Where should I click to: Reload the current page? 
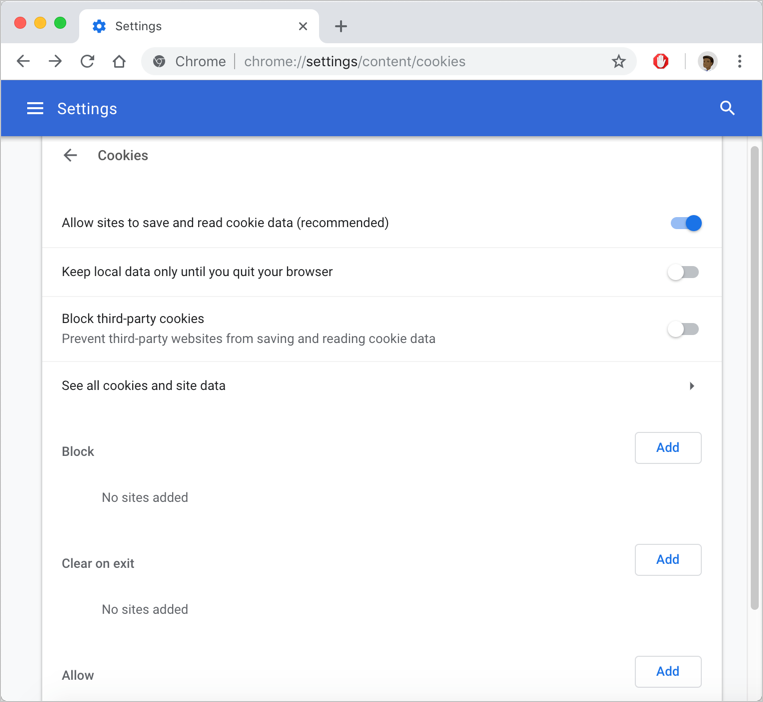[87, 61]
